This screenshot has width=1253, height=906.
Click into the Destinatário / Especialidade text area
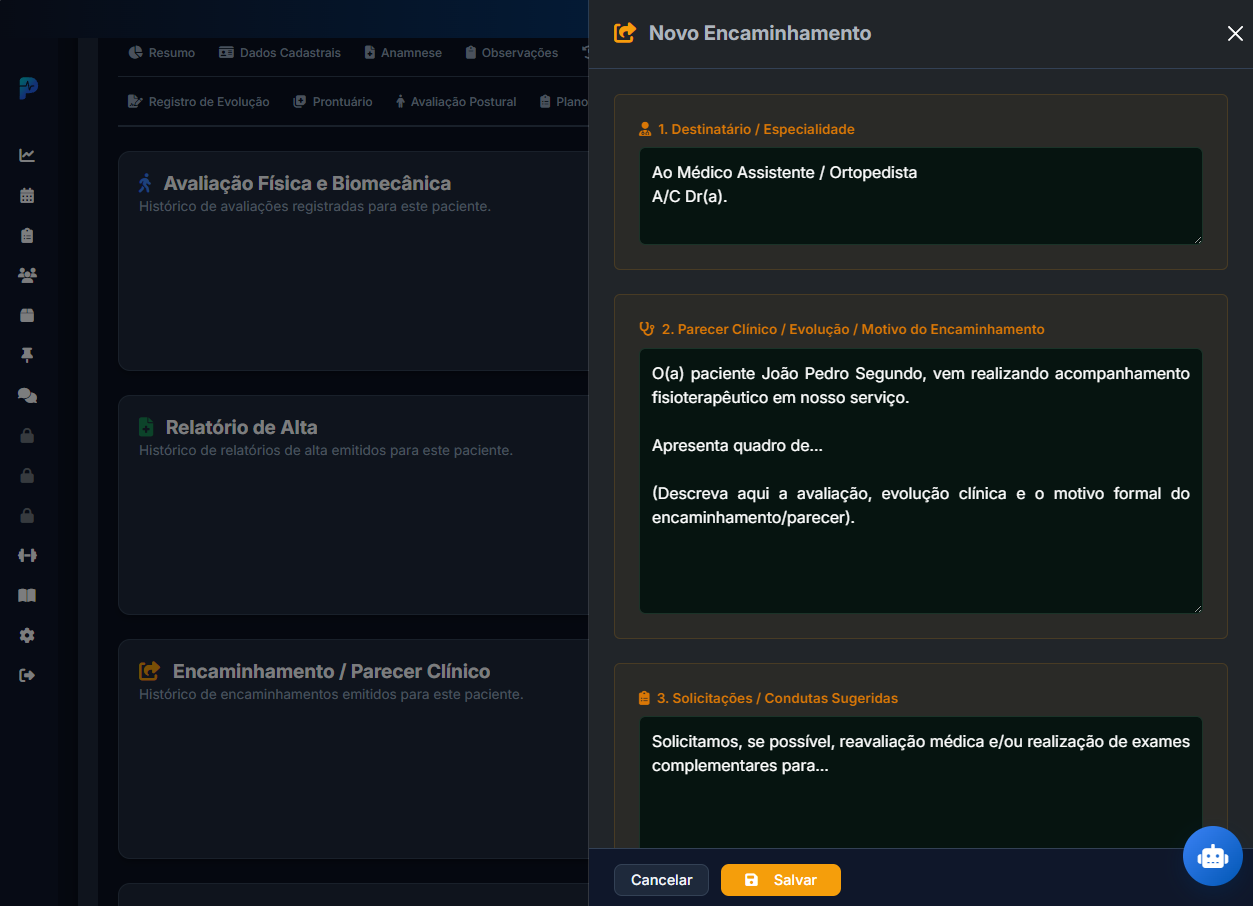921,196
